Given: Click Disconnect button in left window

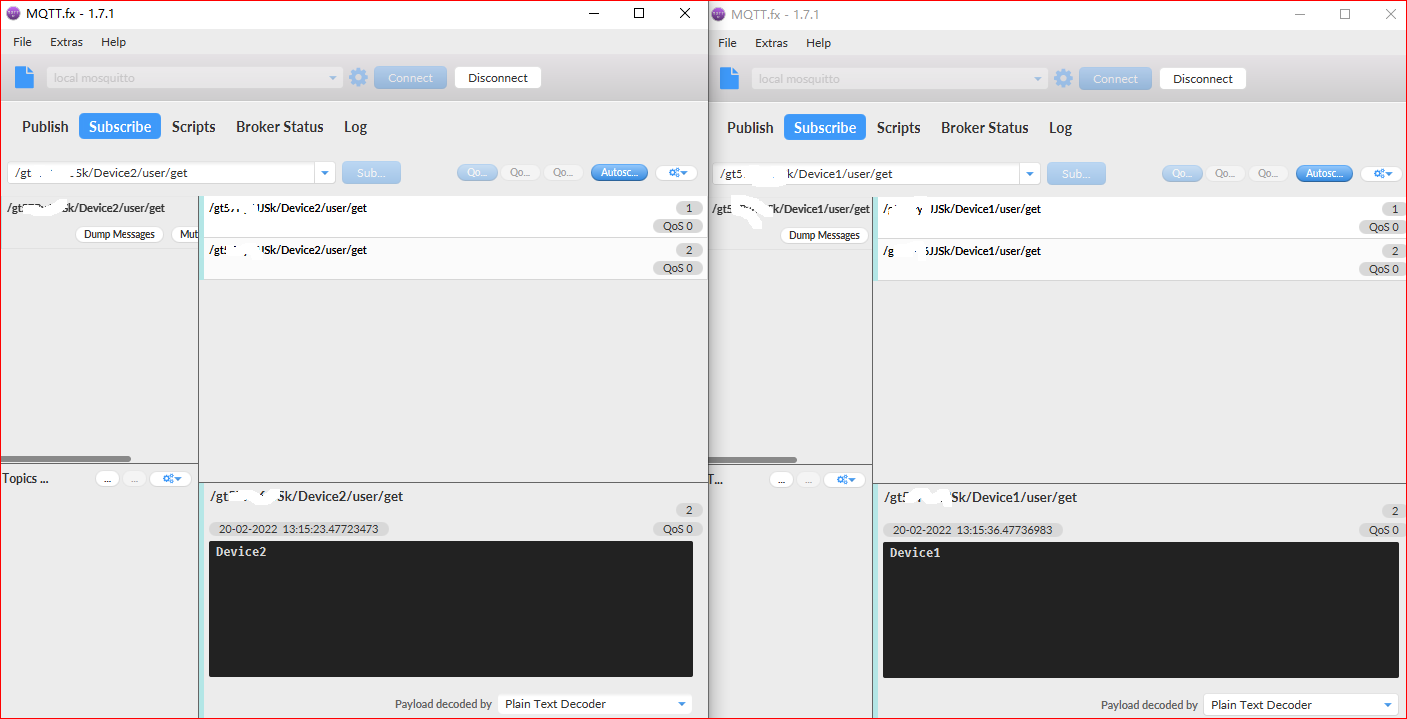Looking at the screenshot, I should tap(498, 78).
